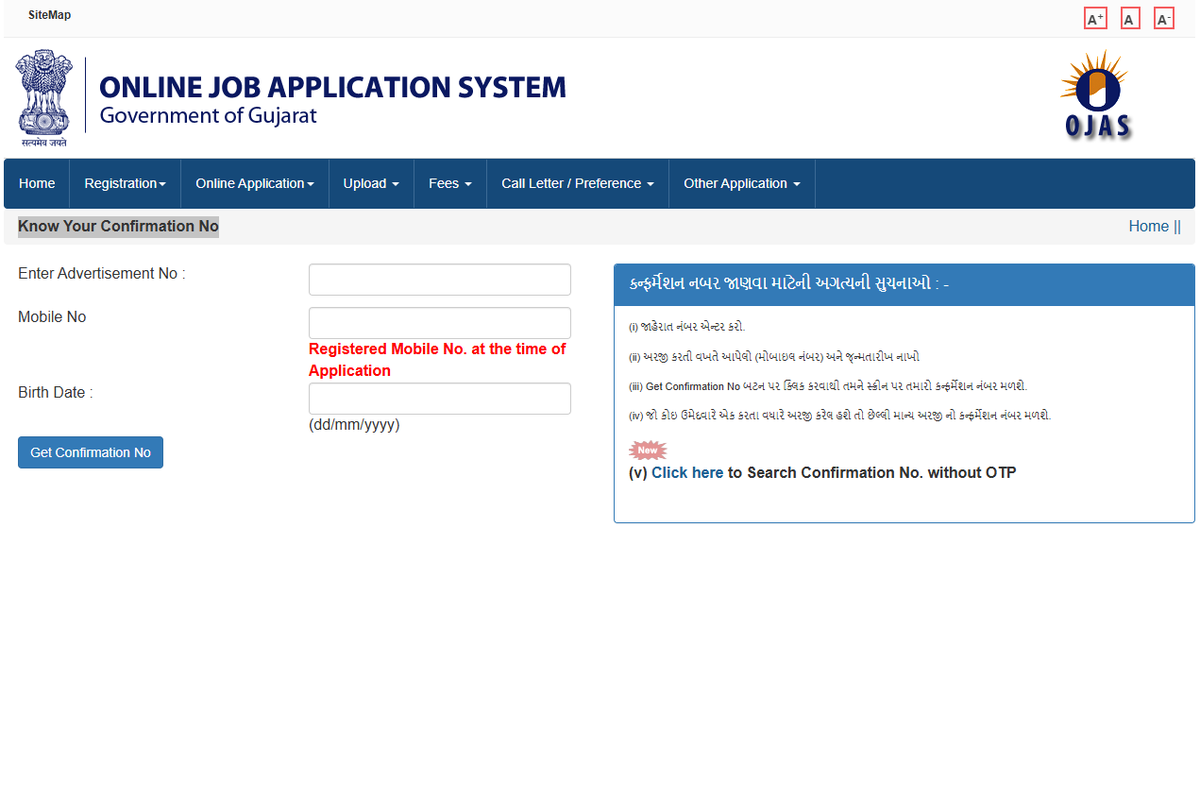Image resolution: width=1200 pixels, height=800 pixels.
Task: Reset font size with A icon
Action: (x=1130, y=18)
